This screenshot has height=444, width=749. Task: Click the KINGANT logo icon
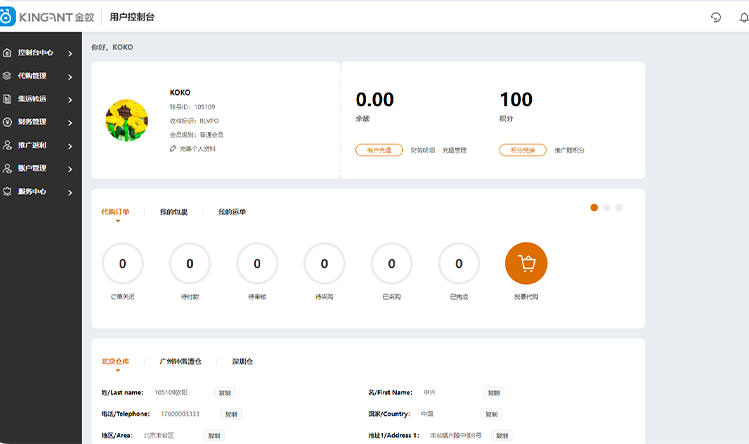pyautogui.click(x=9, y=17)
